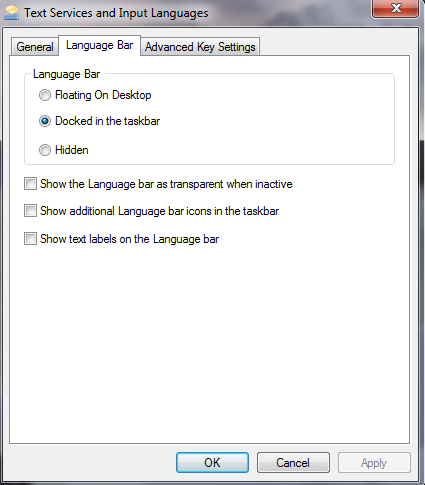Open the Language Bar tab

(99, 45)
